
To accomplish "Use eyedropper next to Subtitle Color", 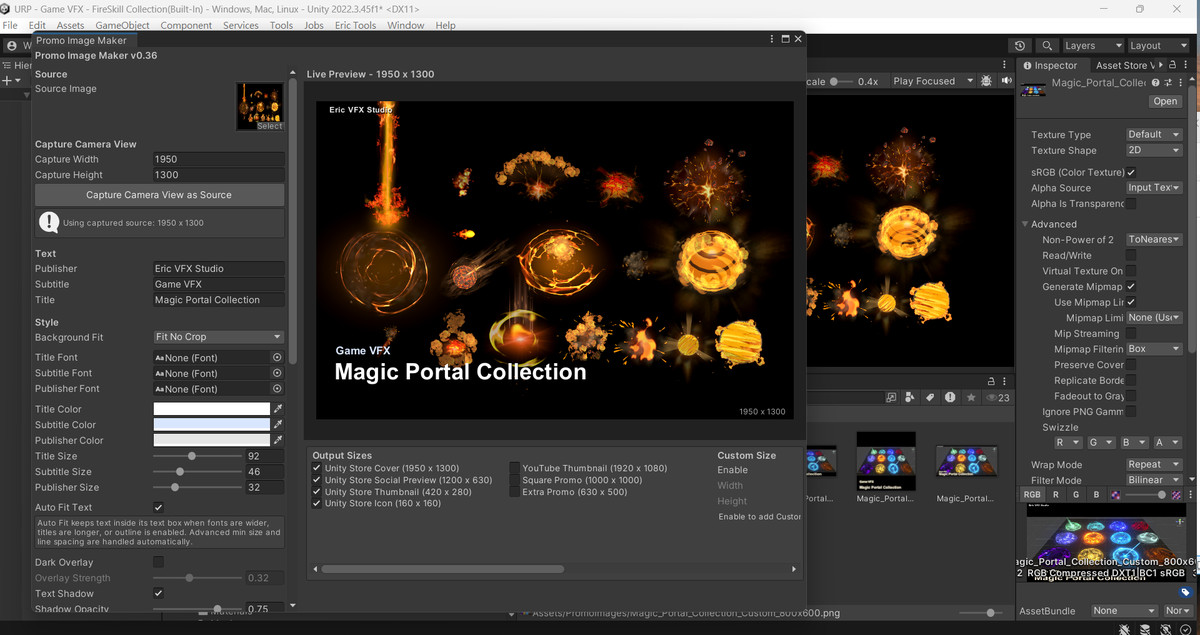I will pos(279,425).
